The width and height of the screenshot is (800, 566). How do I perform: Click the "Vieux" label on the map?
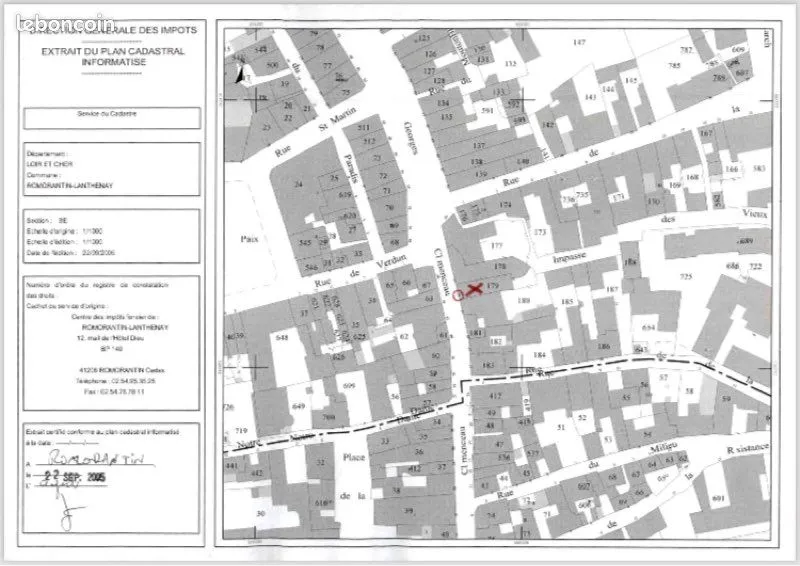755,213
